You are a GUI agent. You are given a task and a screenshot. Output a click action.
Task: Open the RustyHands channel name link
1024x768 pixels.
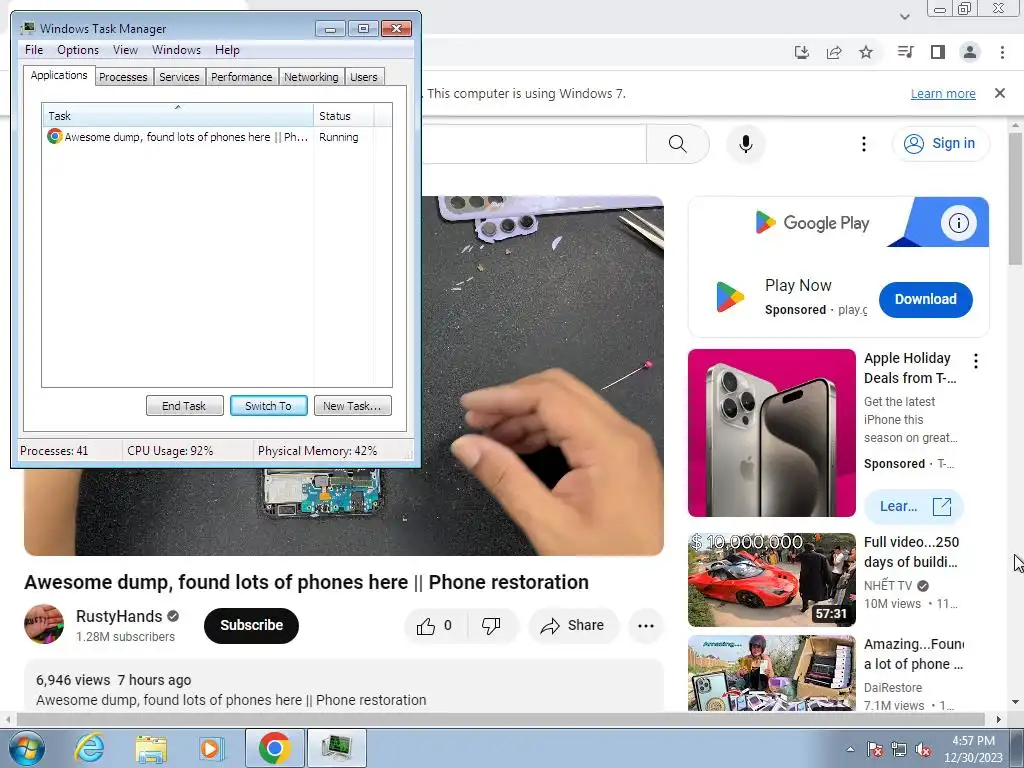coord(119,616)
